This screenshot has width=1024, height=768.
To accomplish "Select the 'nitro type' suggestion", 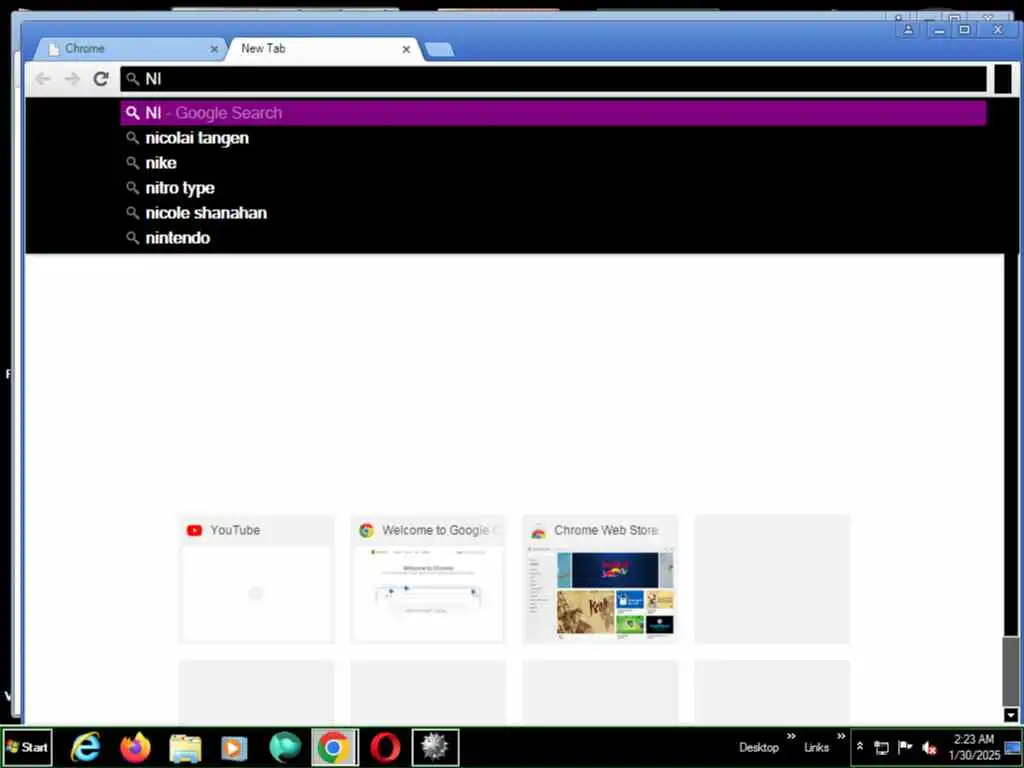I will [553, 187].
